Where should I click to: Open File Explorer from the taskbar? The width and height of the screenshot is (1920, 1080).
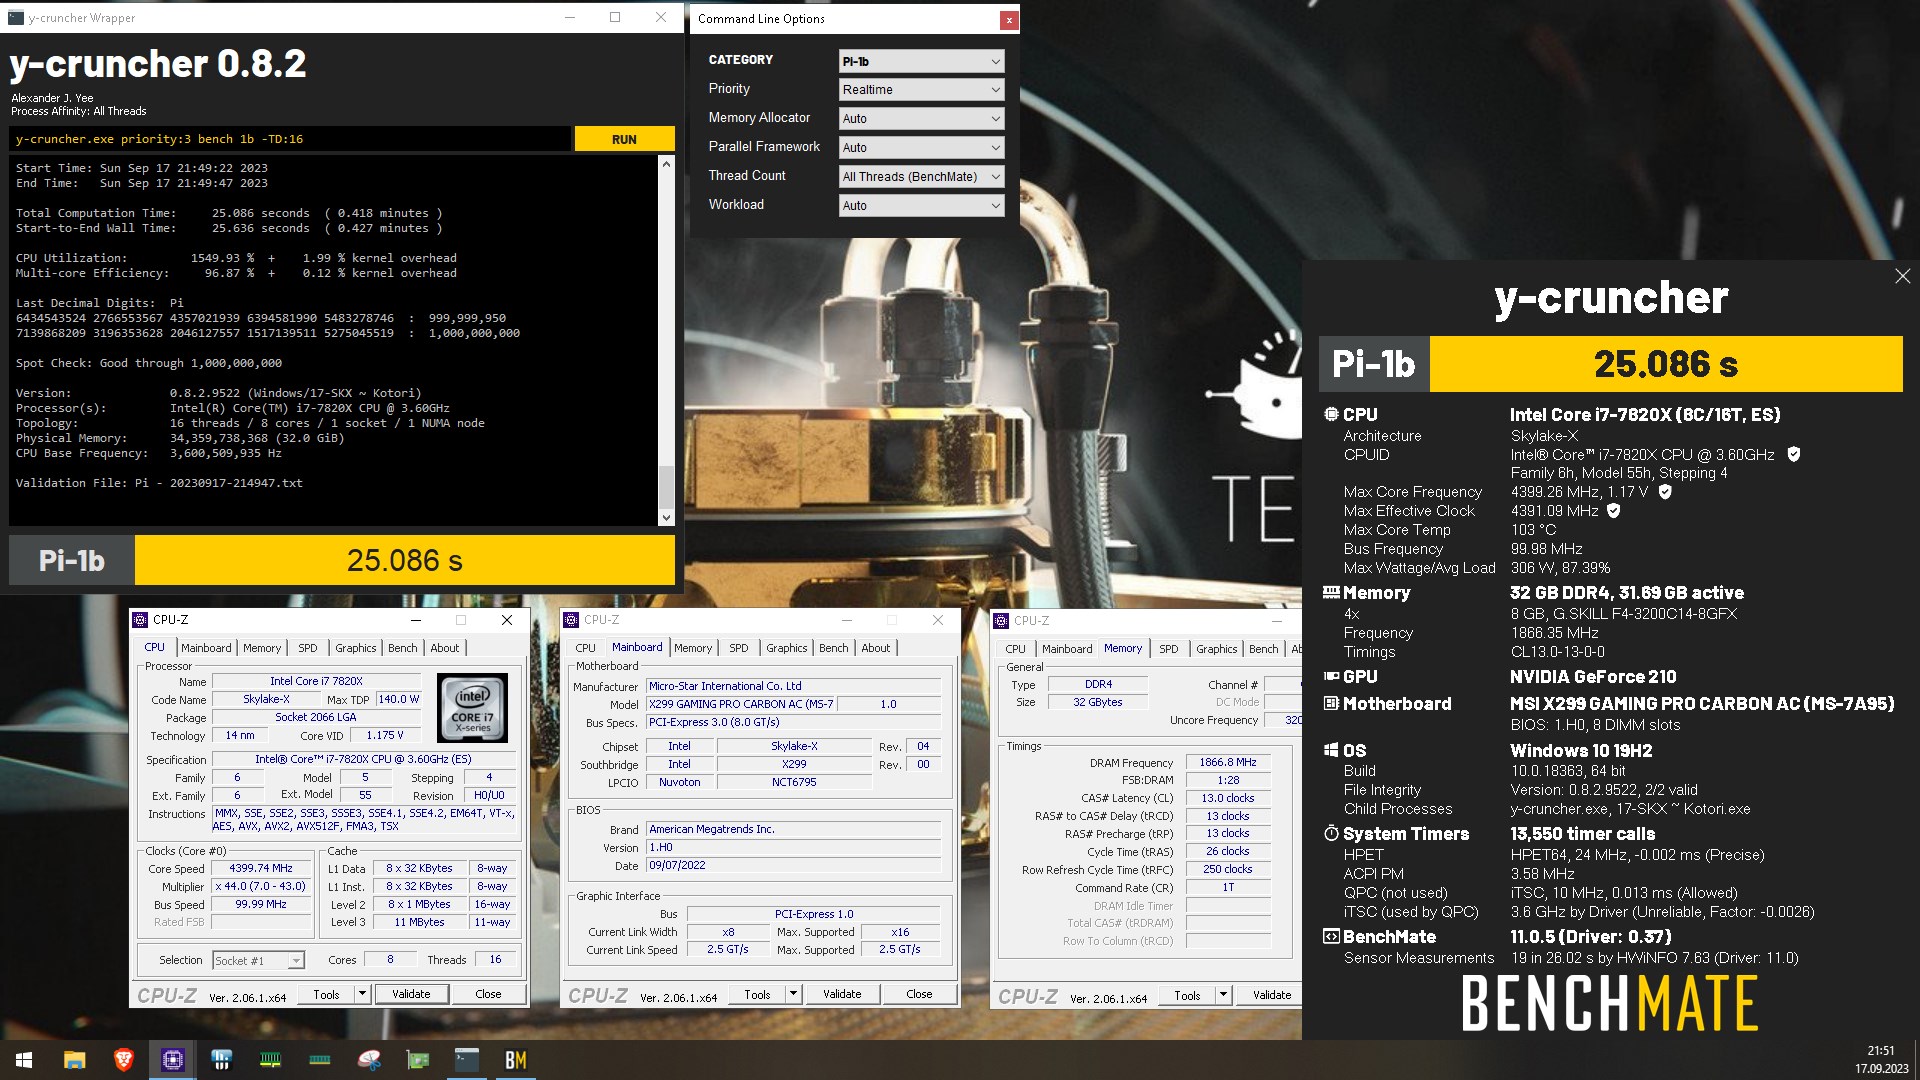75,1060
